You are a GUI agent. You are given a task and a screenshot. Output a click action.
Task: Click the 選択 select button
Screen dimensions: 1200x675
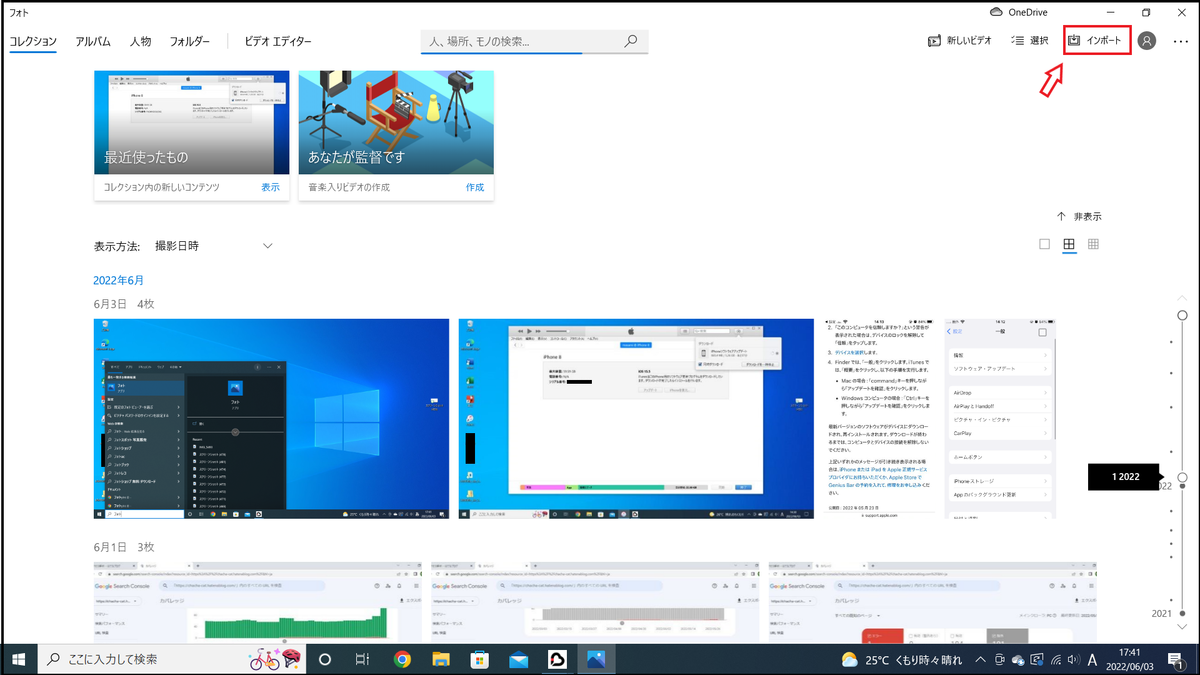point(1030,41)
